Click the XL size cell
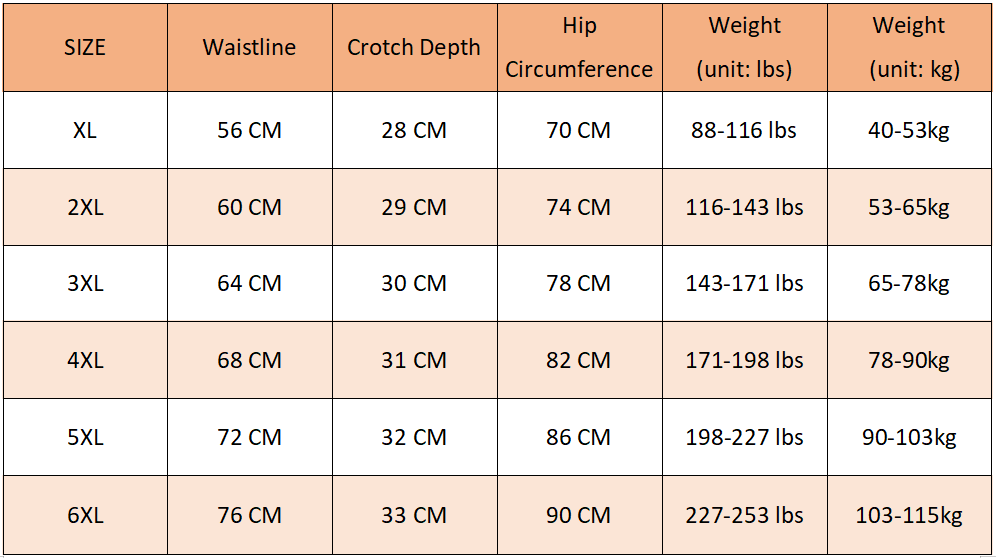996x558 pixels. (85, 130)
